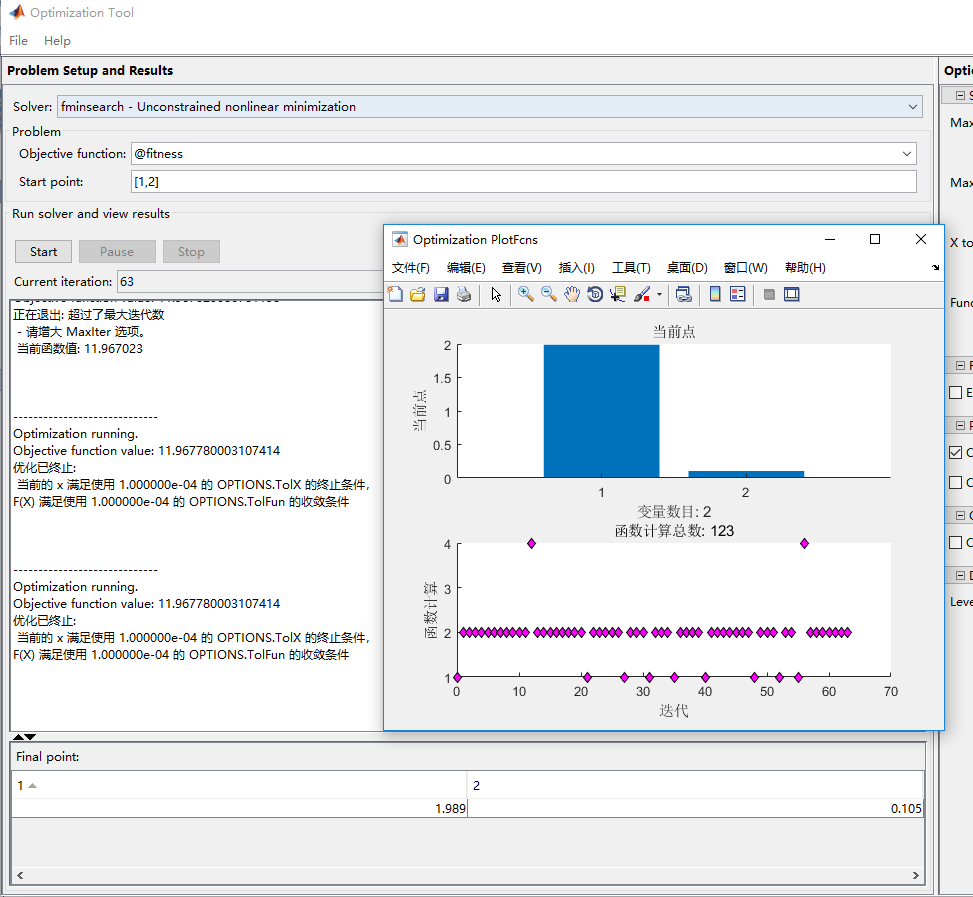Click the Start button
The width and height of the screenshot is (973, 897).
[43, 251]
